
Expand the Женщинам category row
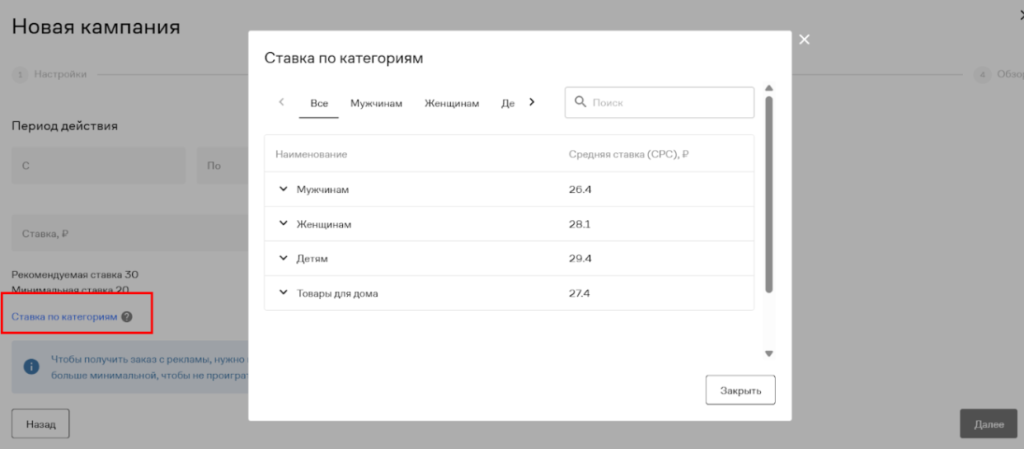point(283,224)
